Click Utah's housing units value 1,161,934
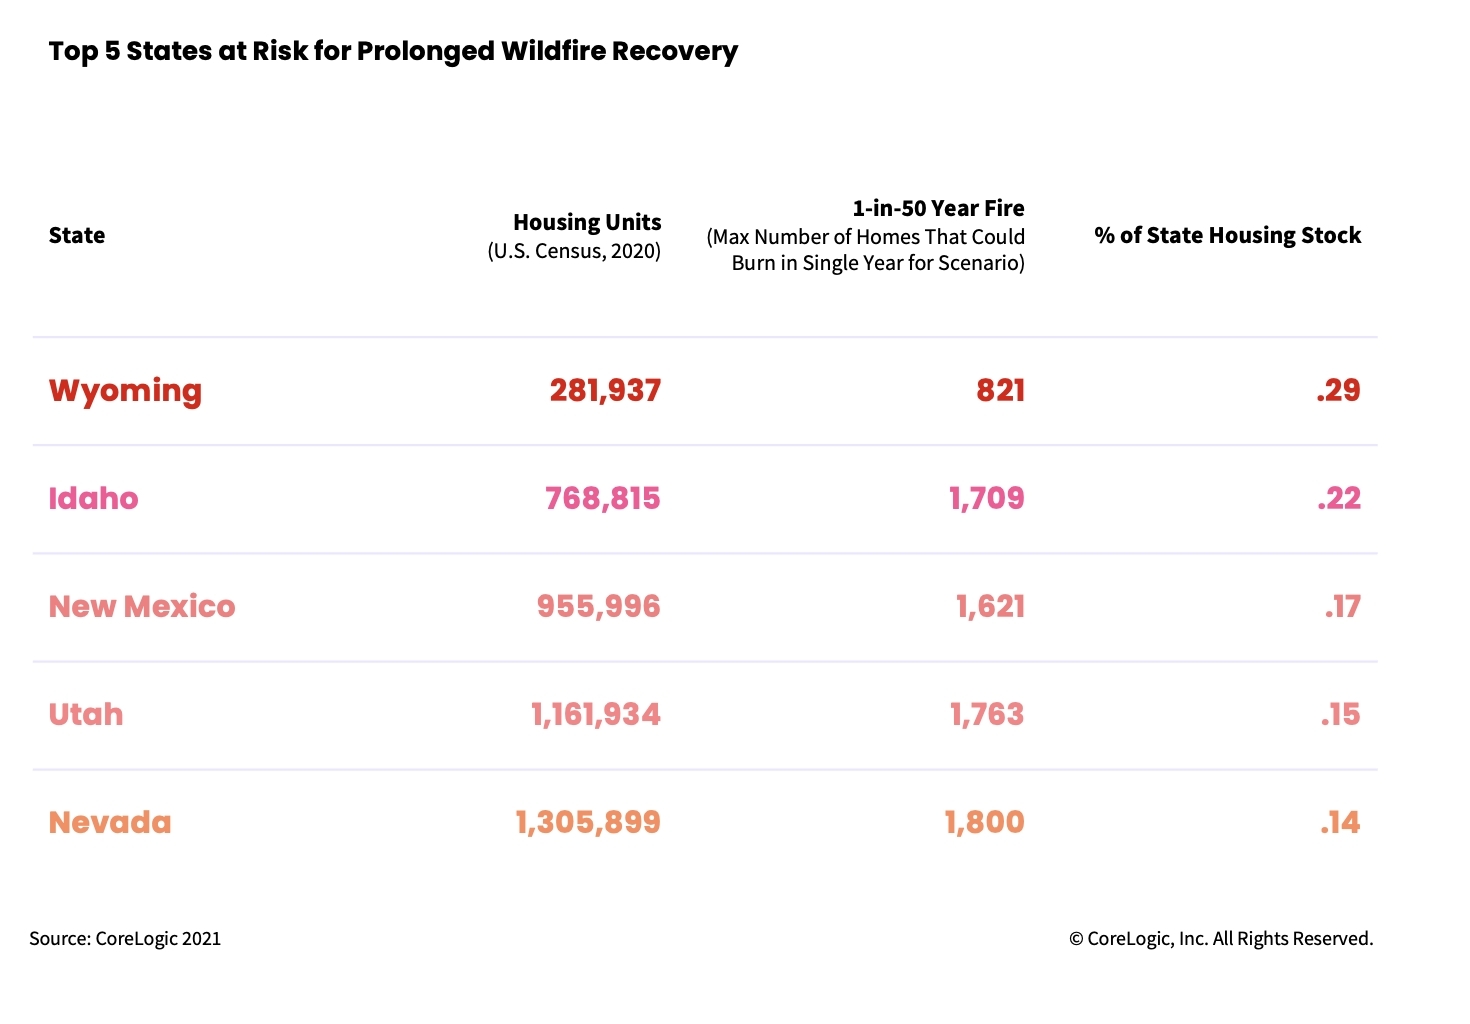This screenshot has height=1024, width=1470. click(x=595, y=714)
